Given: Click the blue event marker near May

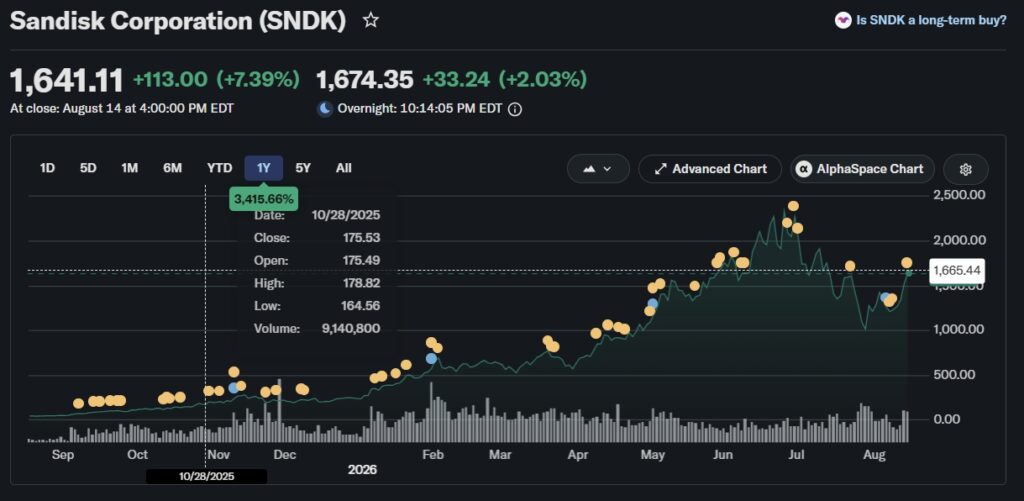Looking at the screenshot, I should coord(652,303).
